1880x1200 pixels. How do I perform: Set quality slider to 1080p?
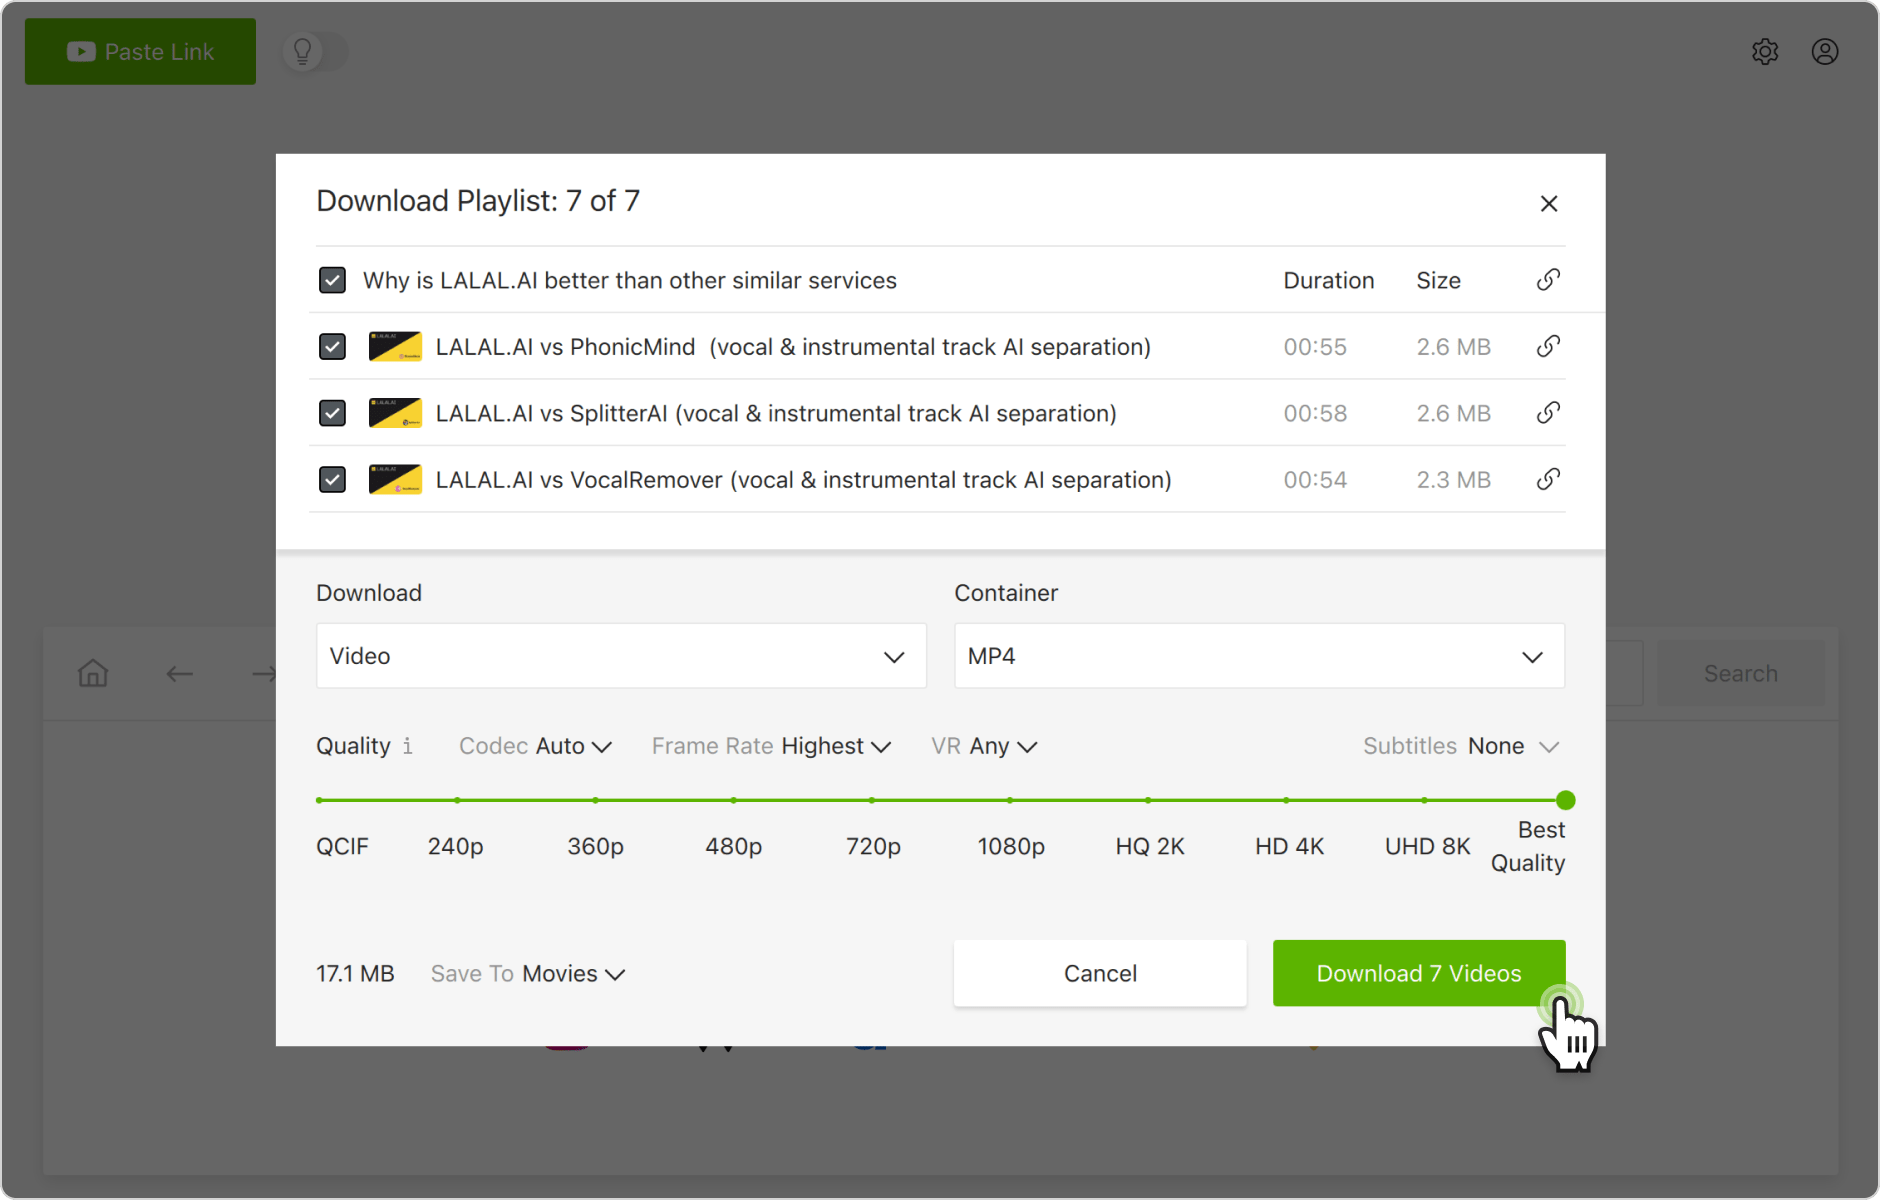1010,800
